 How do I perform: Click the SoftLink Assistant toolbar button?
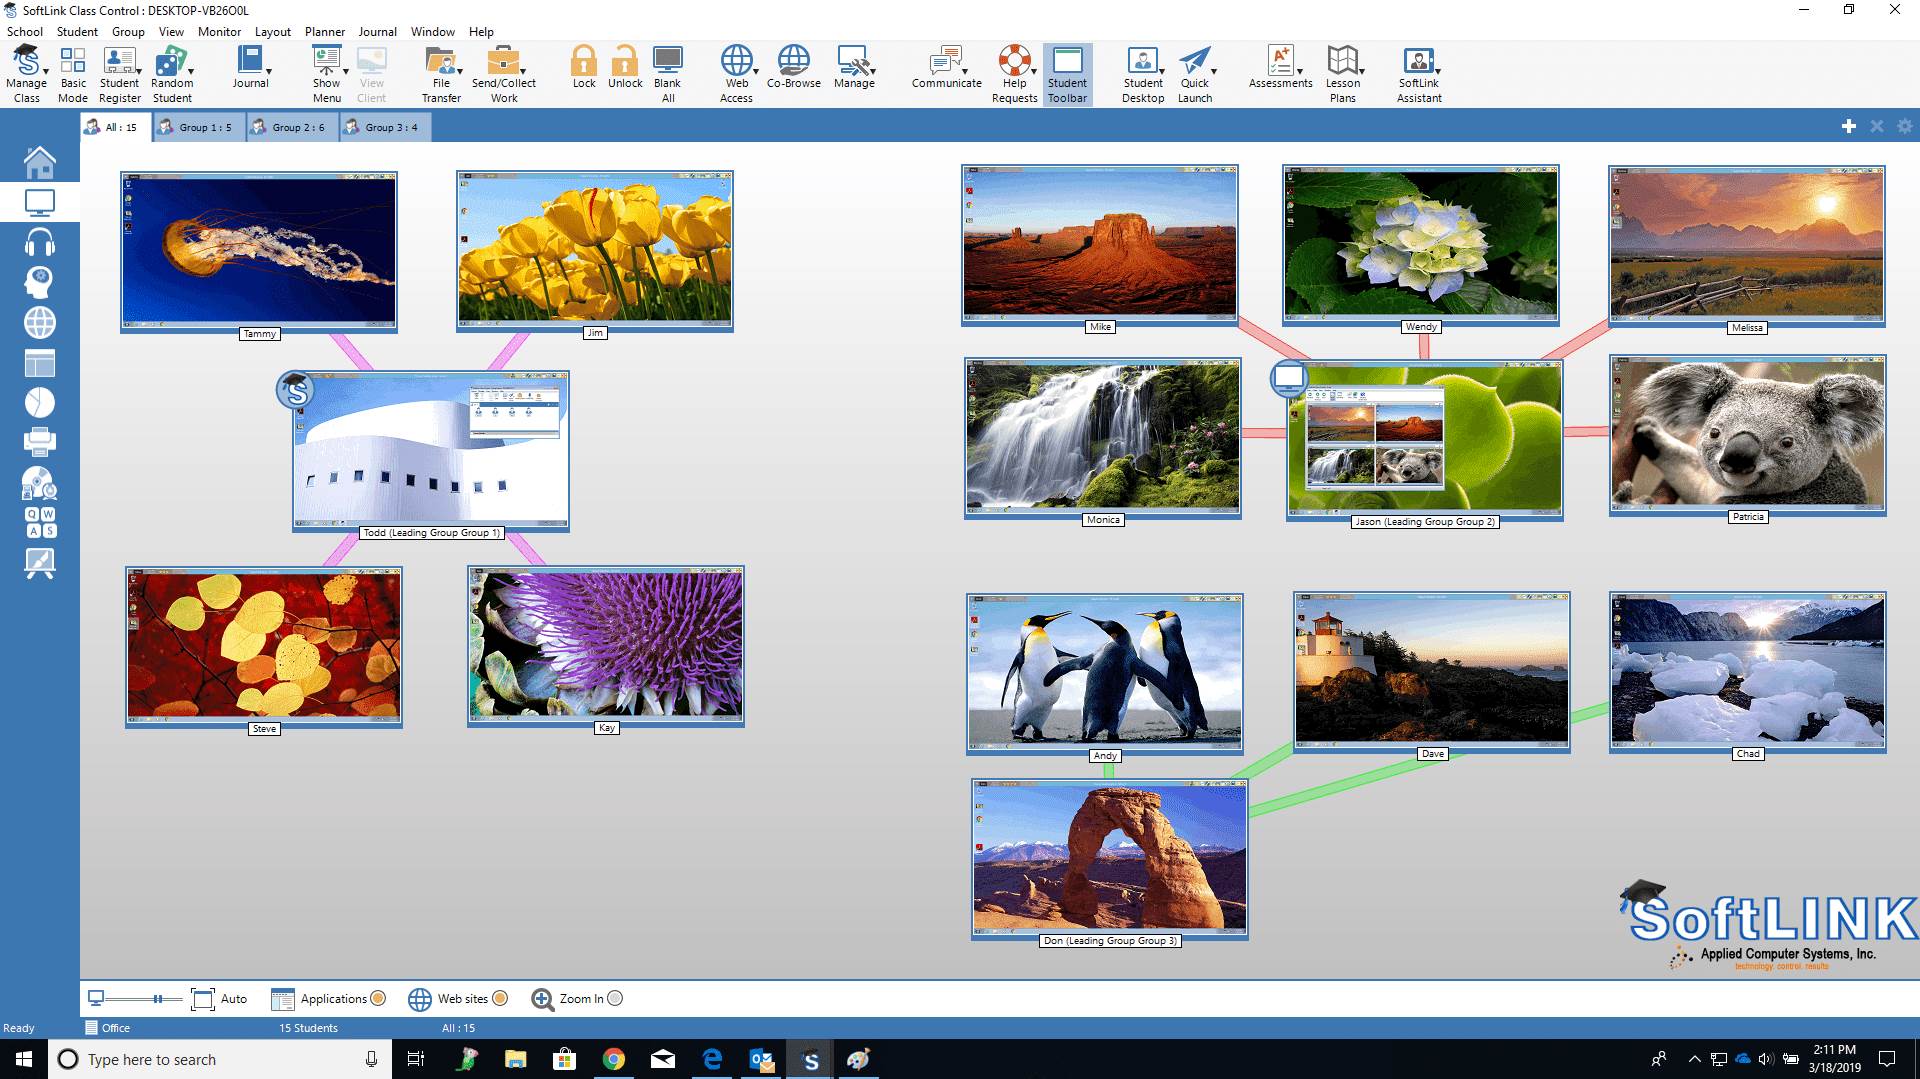click(x=1419, y=74)
